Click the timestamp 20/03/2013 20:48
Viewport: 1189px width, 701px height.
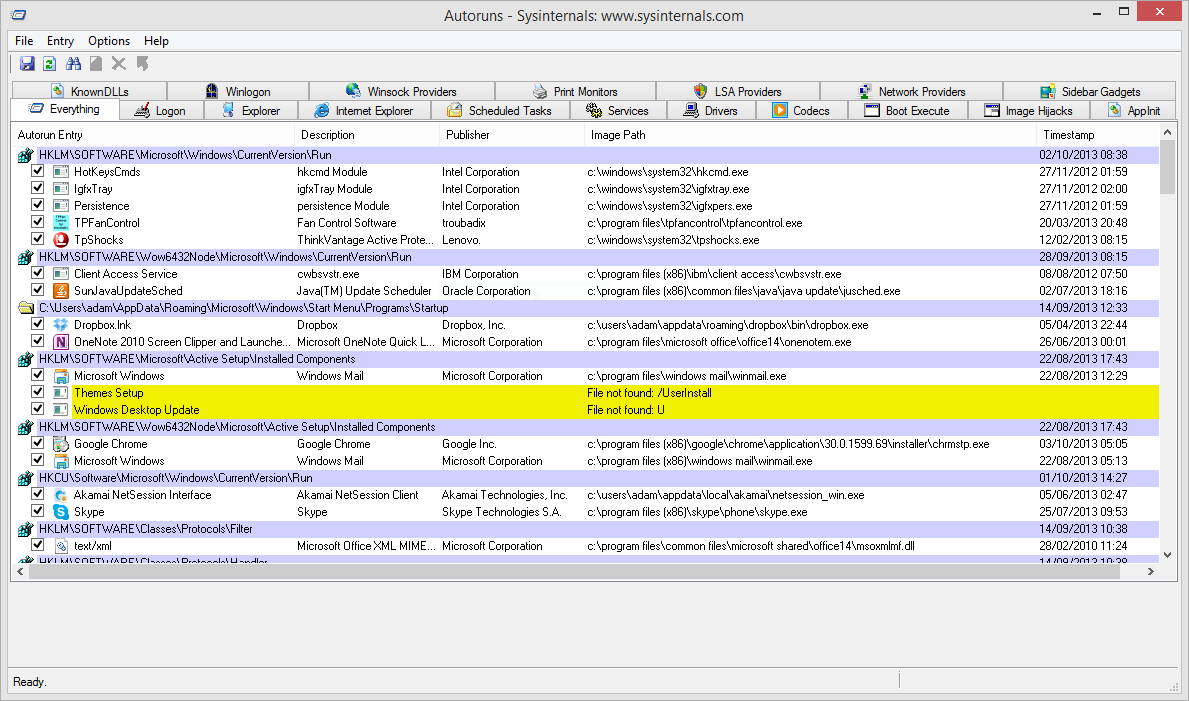1083,223
